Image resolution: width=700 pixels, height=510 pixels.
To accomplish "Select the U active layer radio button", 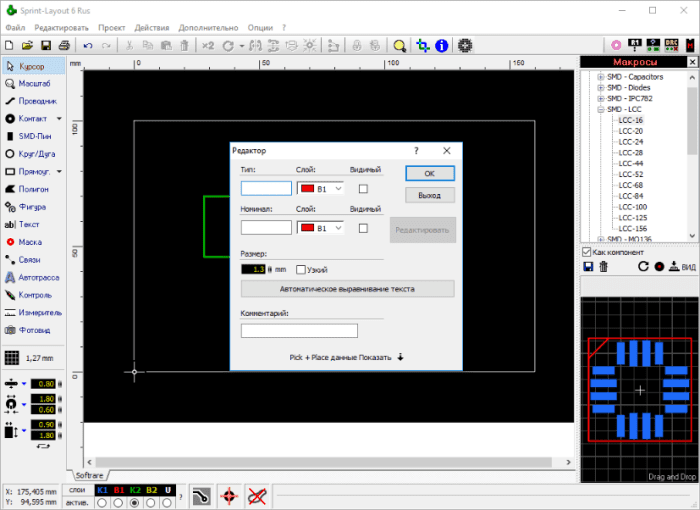I will [167, 503].
